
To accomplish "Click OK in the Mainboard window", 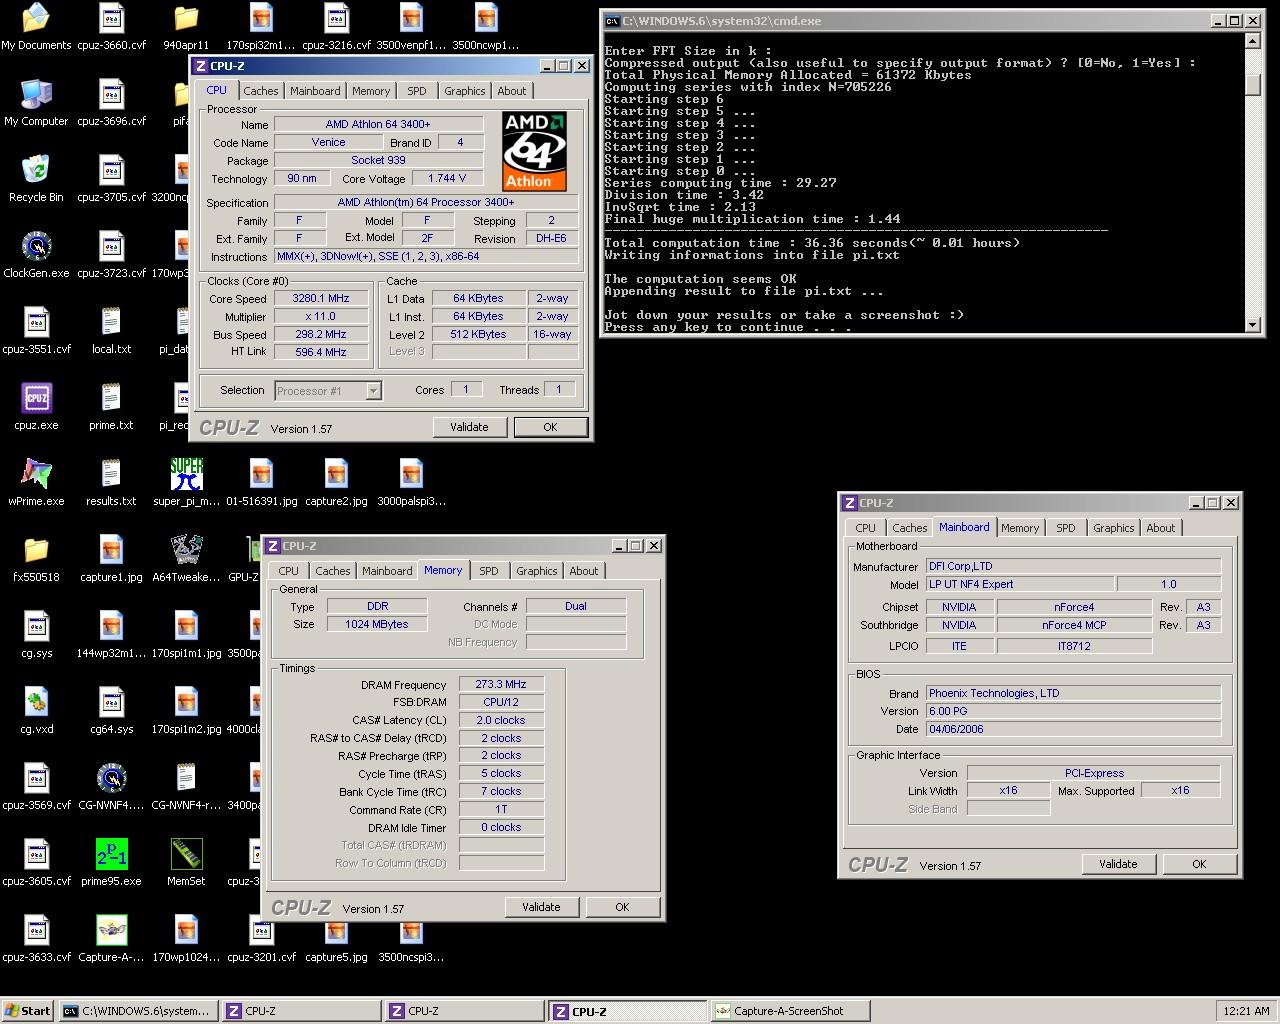I will coord(1199,864).
